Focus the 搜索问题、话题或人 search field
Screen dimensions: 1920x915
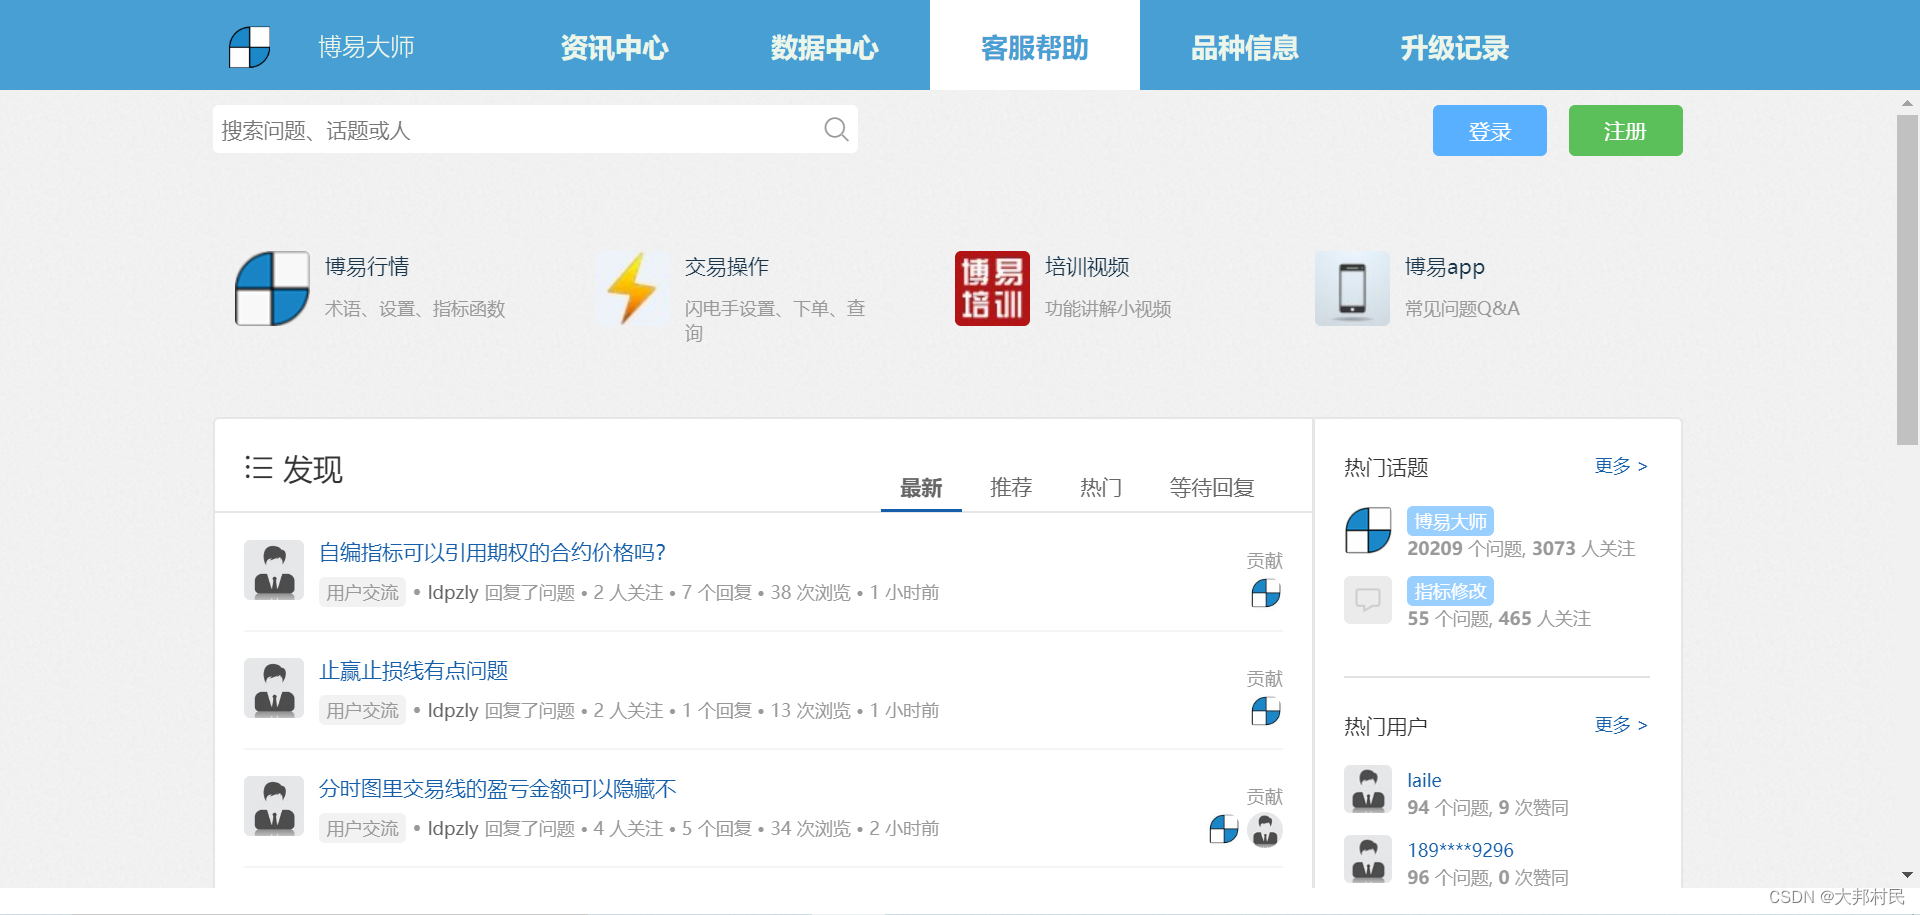pyautogui.click(x=535, y=129)
